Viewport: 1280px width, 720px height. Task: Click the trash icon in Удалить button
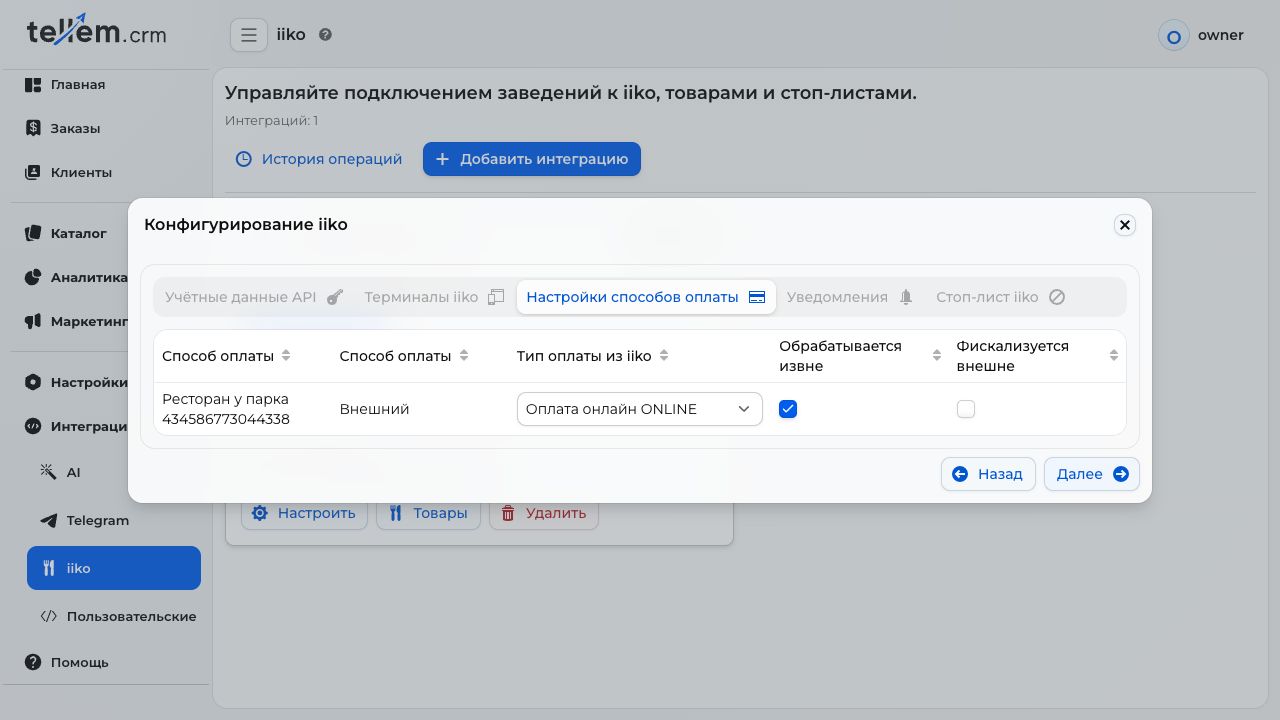[x=508, y=513]
